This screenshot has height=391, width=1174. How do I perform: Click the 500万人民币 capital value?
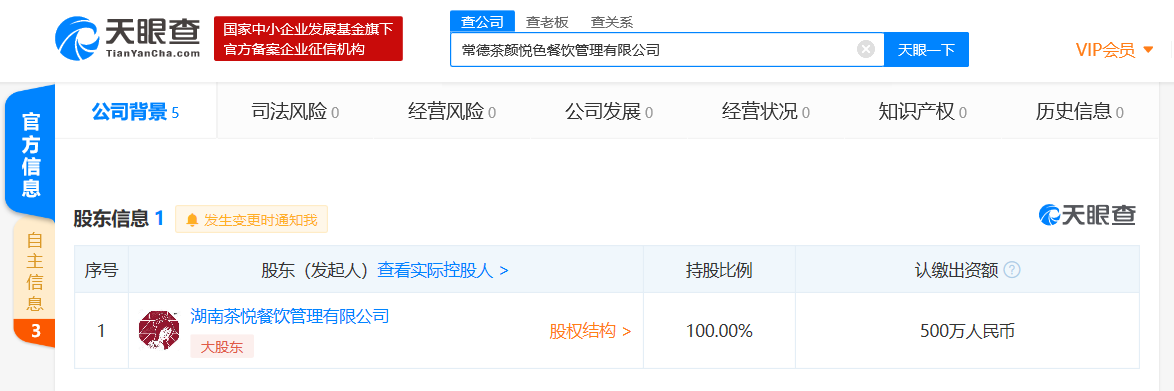967,331
